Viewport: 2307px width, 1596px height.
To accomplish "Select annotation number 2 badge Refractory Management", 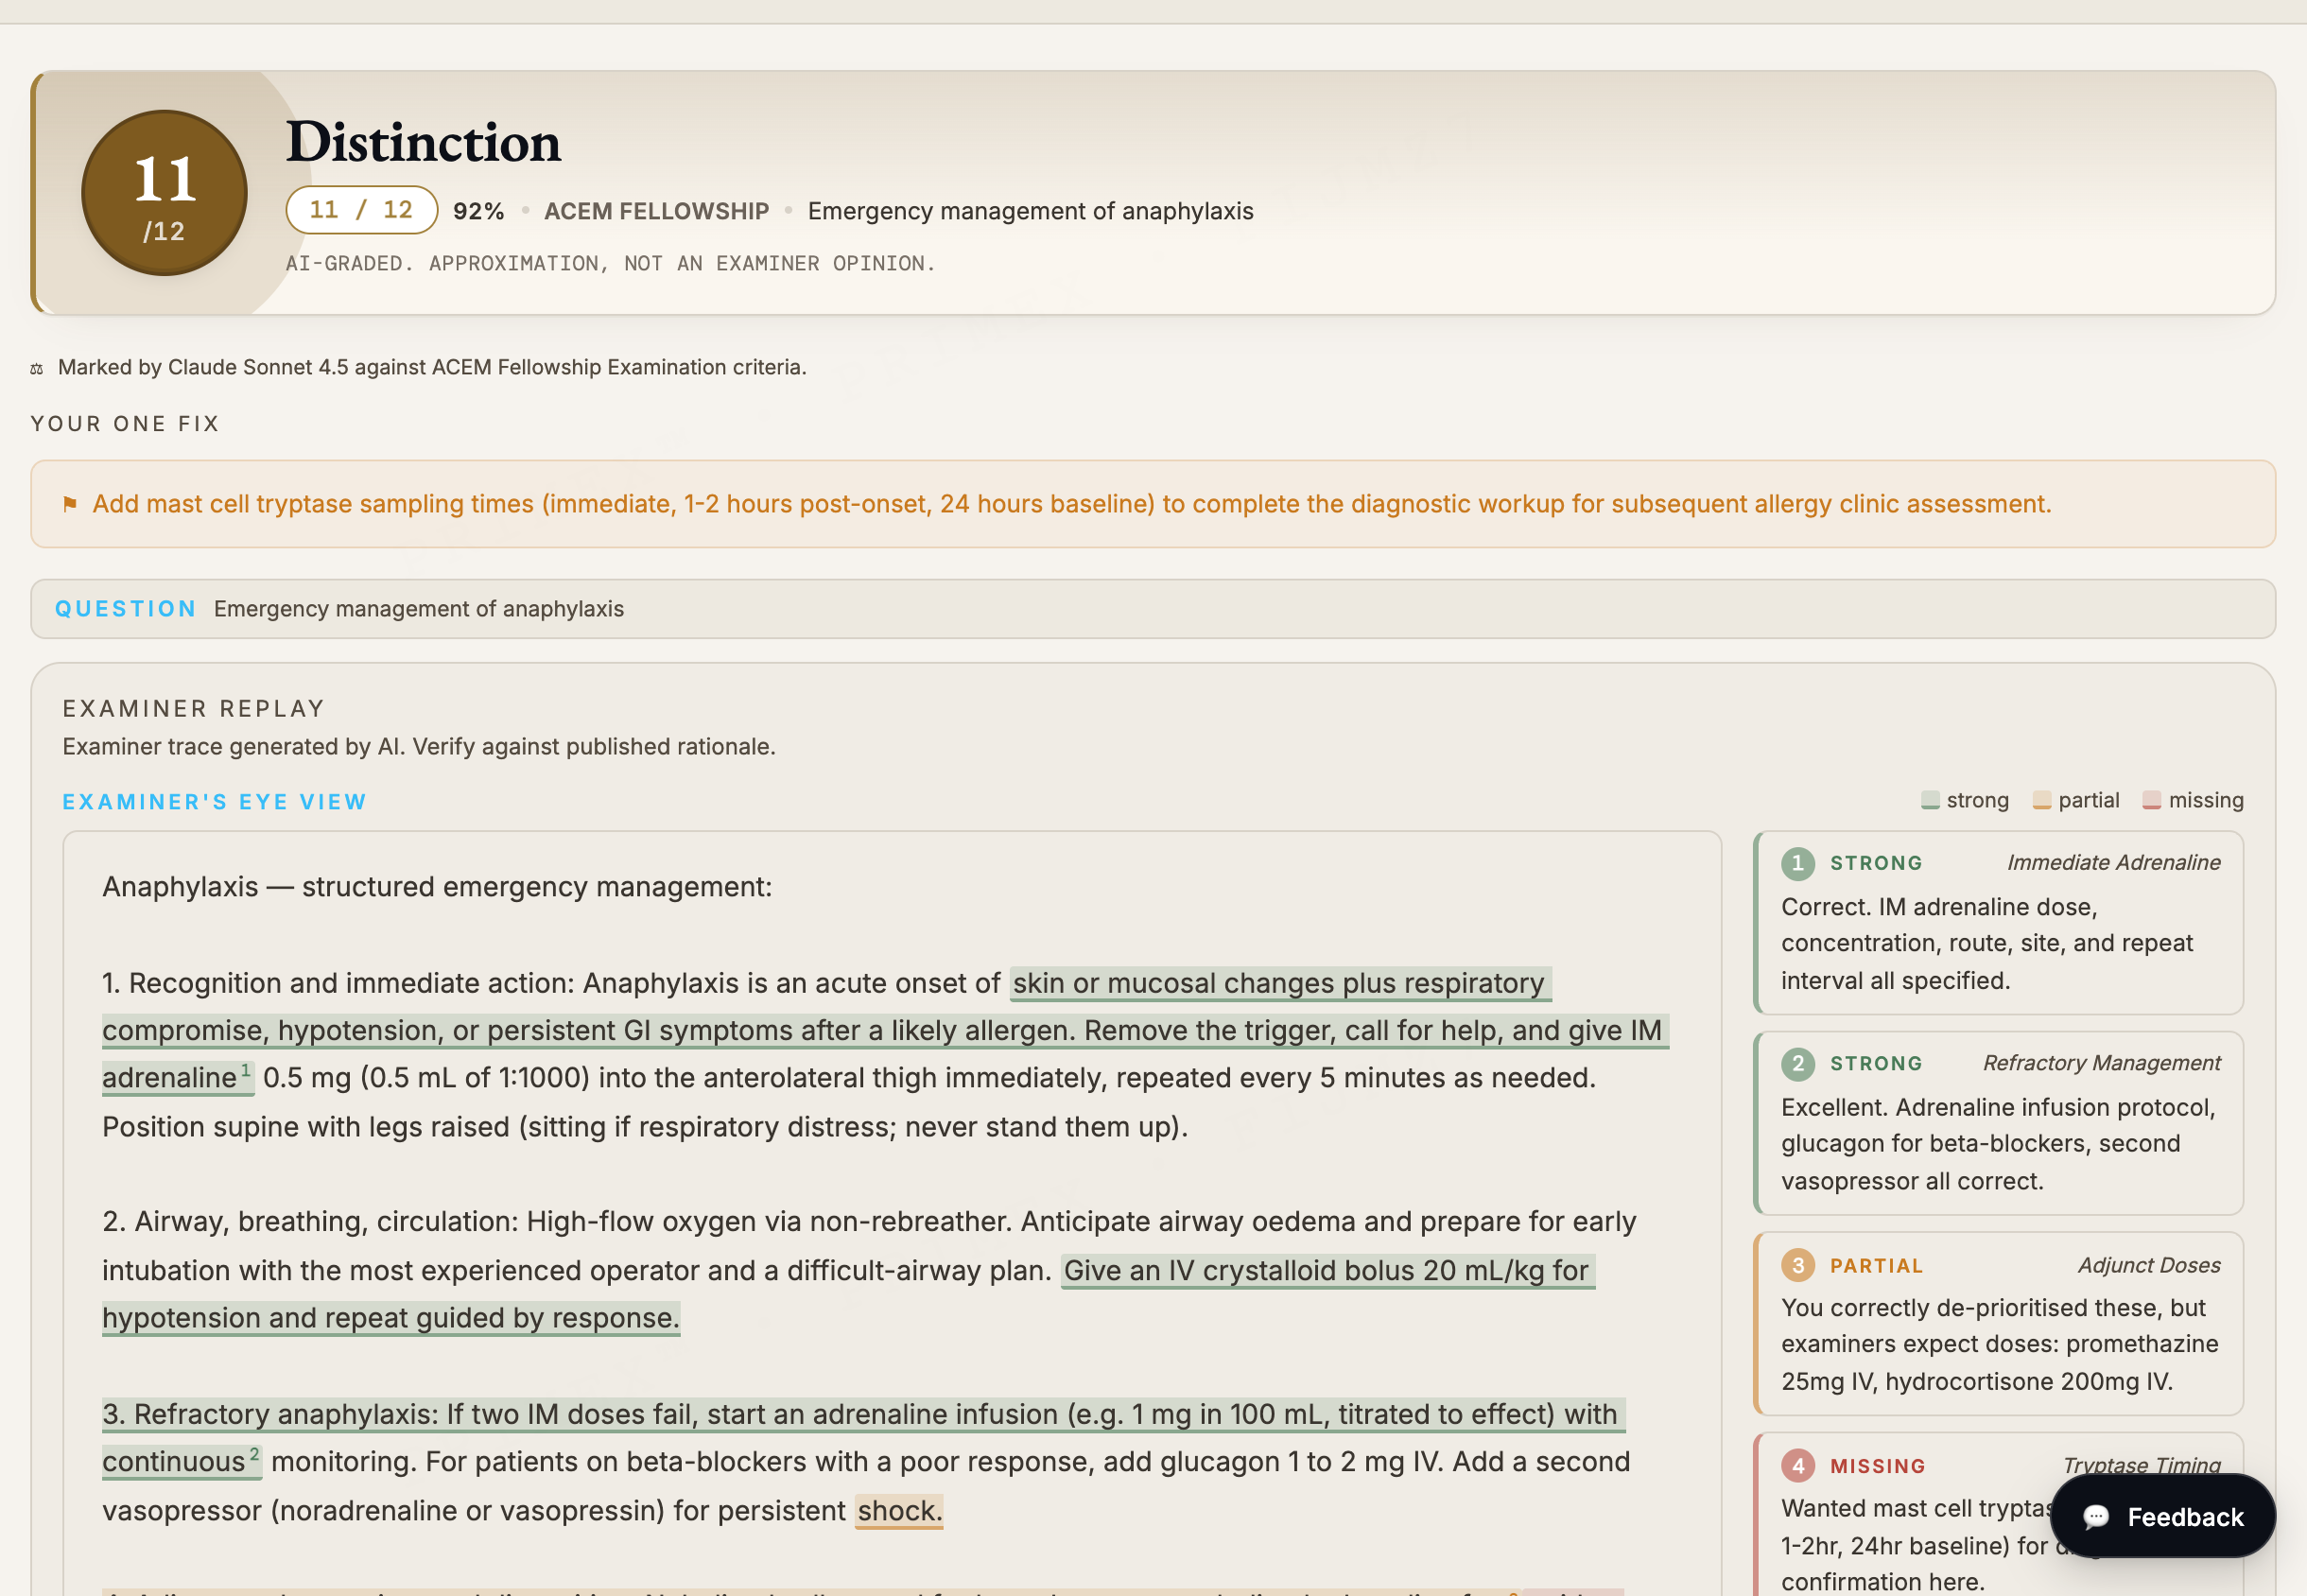I will point(1798,1064).
